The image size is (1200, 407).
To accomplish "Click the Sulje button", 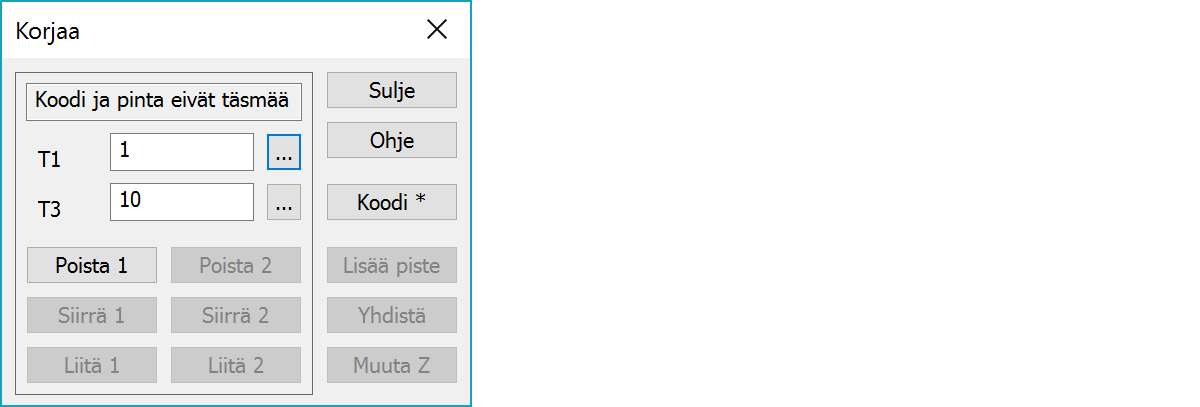I will (391, 90).
